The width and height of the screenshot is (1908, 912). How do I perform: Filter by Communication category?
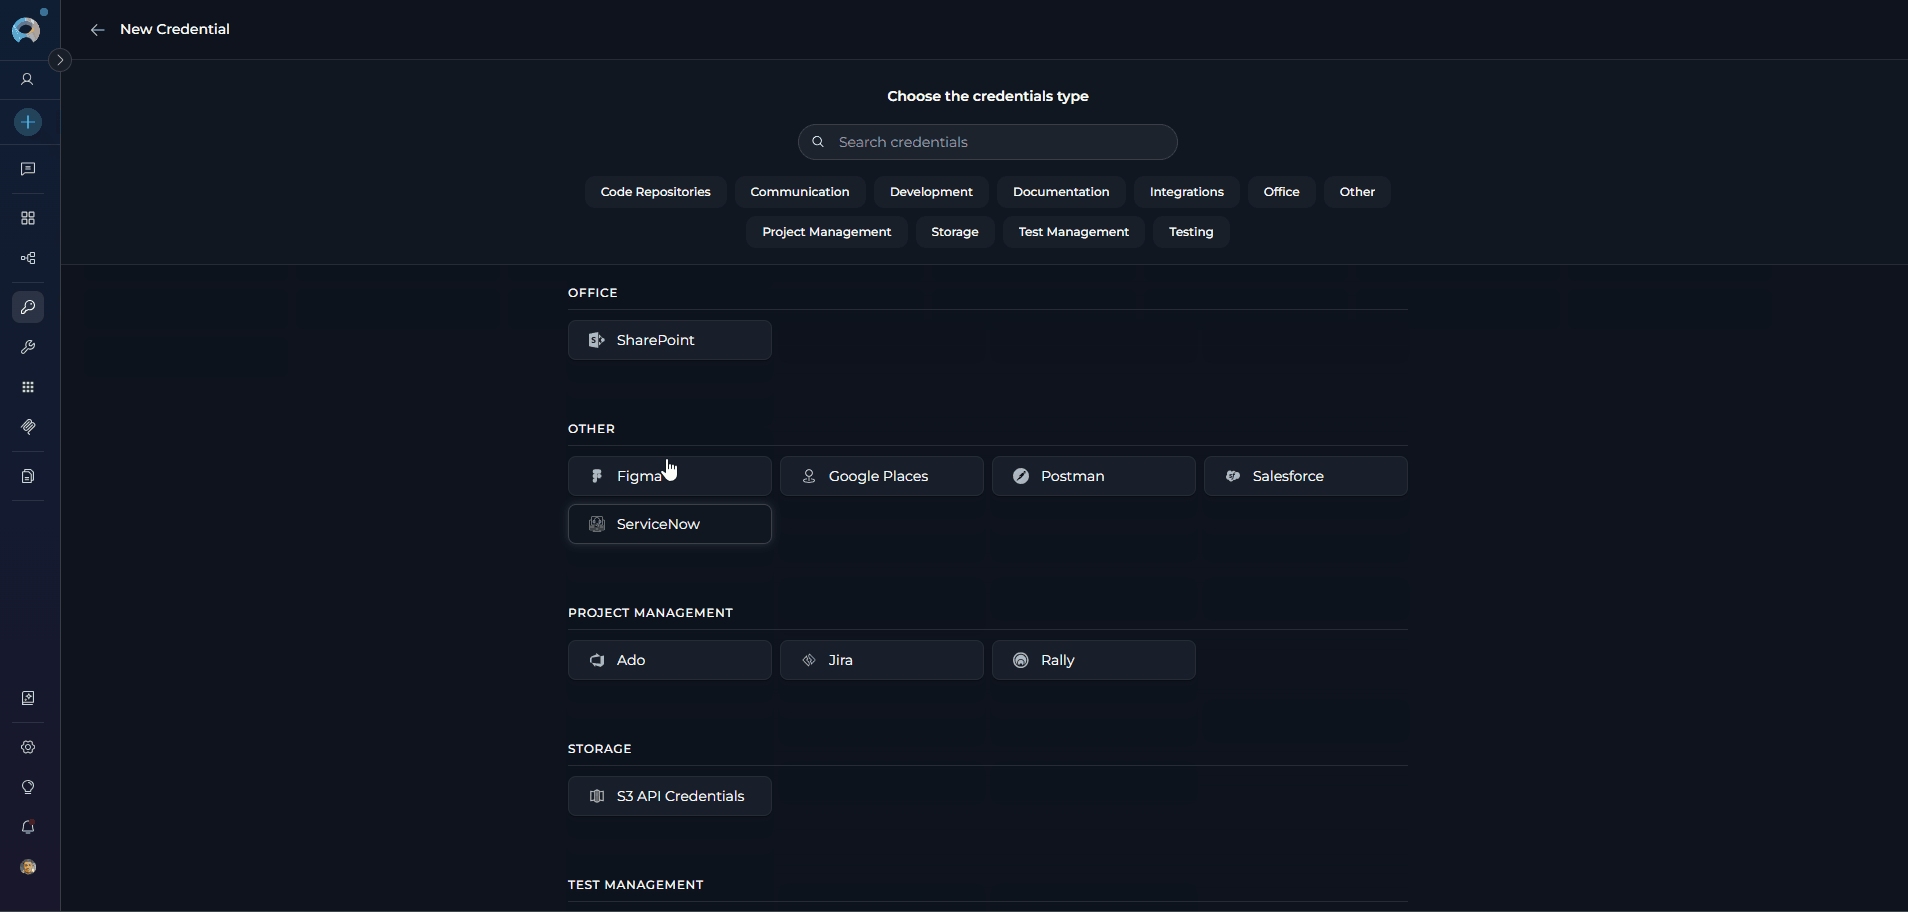coord(800,192)
